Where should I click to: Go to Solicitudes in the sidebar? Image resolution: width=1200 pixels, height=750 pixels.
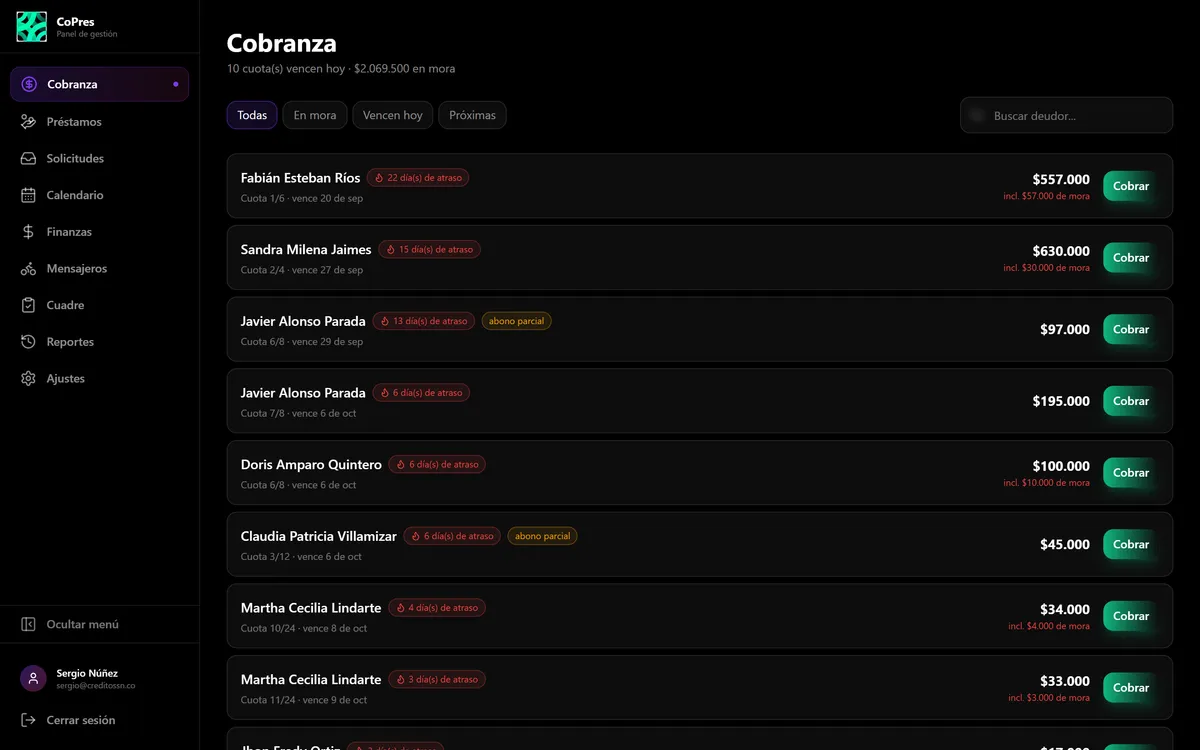click(x=100, y=159)
